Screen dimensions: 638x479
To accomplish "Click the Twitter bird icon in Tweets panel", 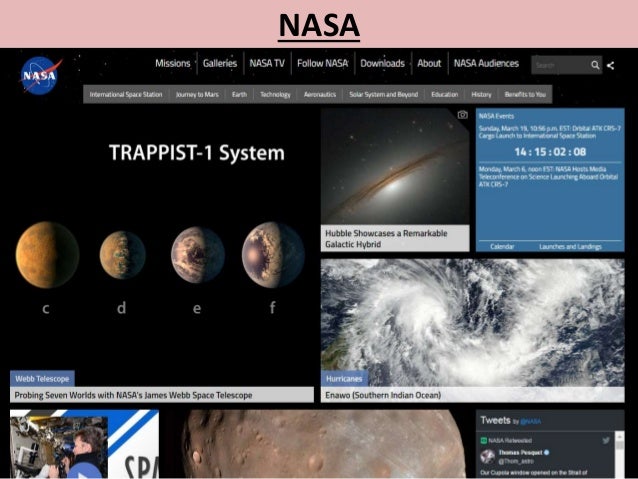I will point(606,440).
